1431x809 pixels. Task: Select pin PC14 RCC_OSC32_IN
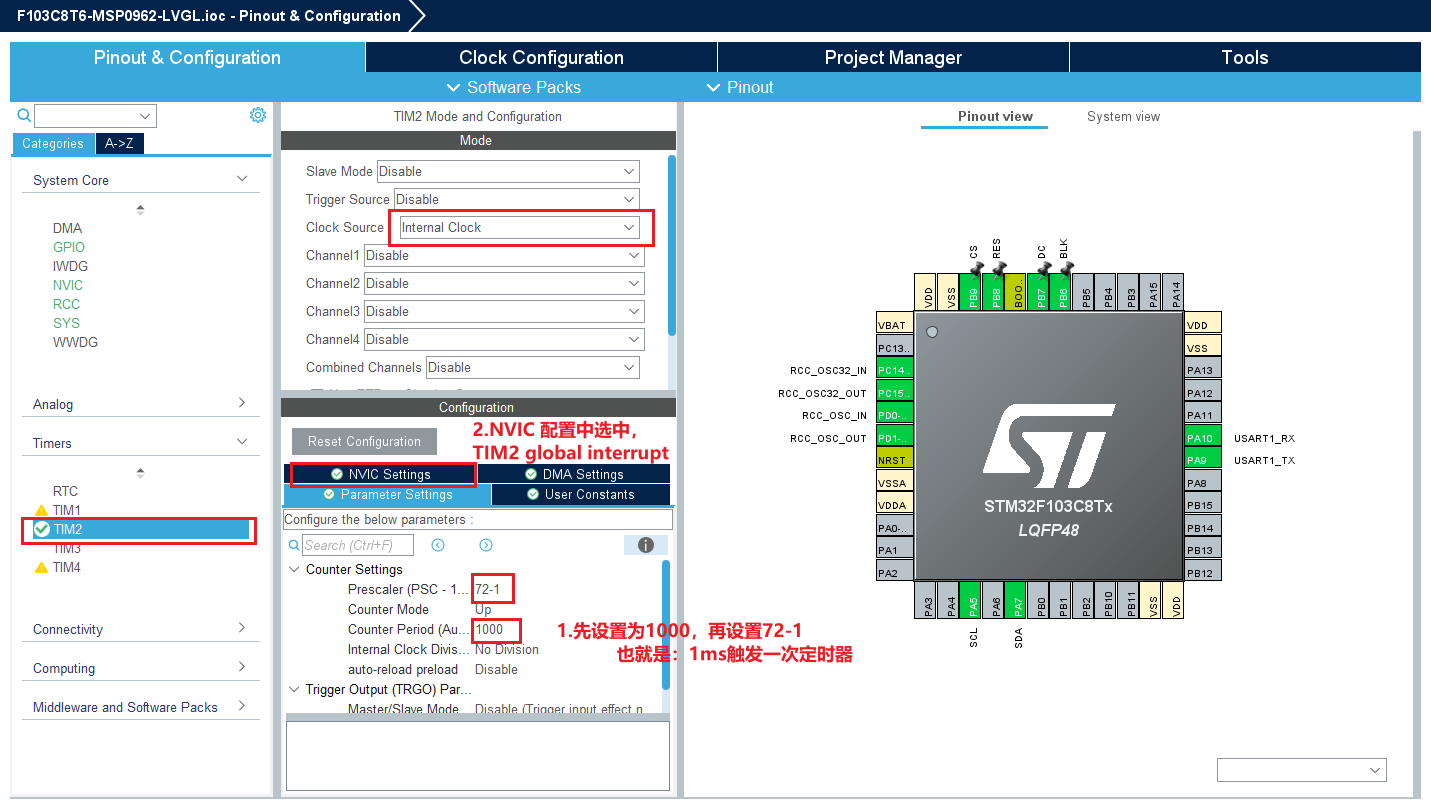coord(894,370)
